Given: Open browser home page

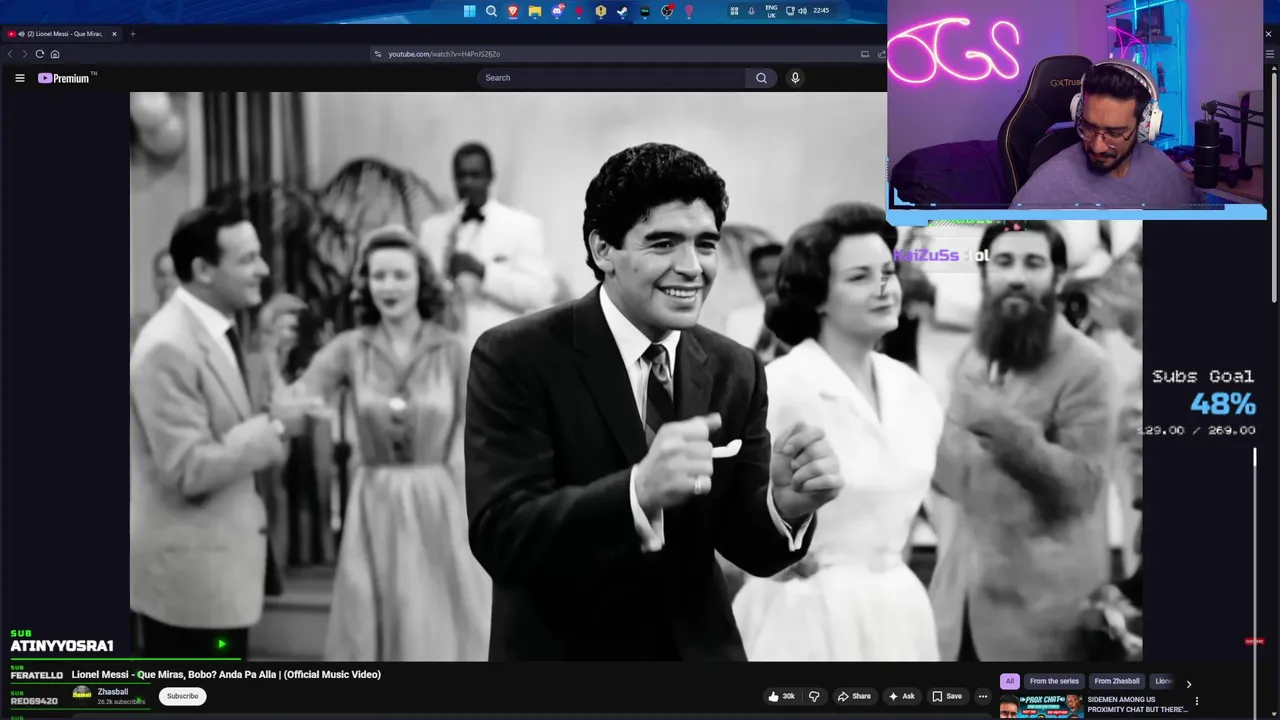Looking at the screenshot, I should 55,54.
